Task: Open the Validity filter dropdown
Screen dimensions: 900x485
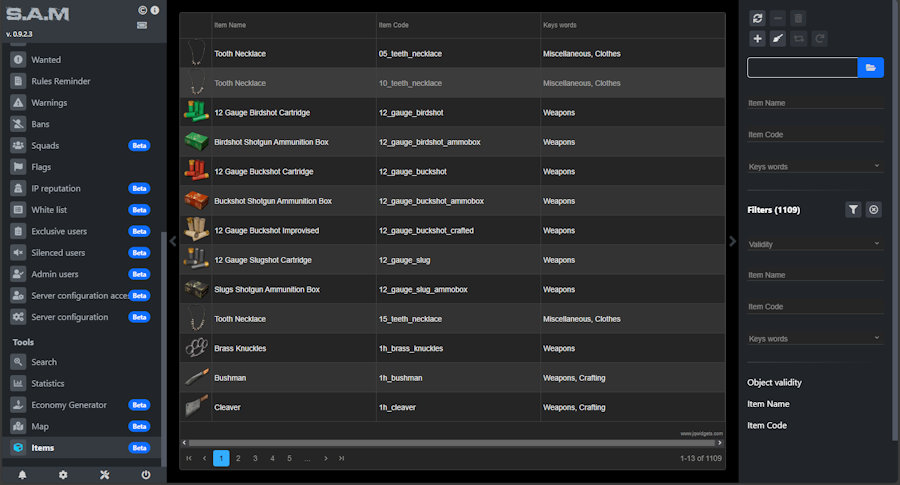Action: pyautogui.click(x=815, y=243)
